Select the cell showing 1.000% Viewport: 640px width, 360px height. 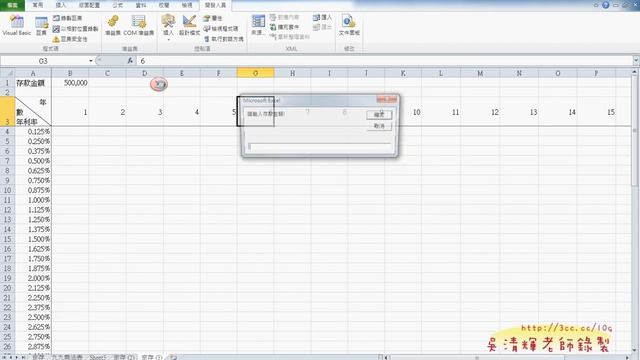coord(33,200)
